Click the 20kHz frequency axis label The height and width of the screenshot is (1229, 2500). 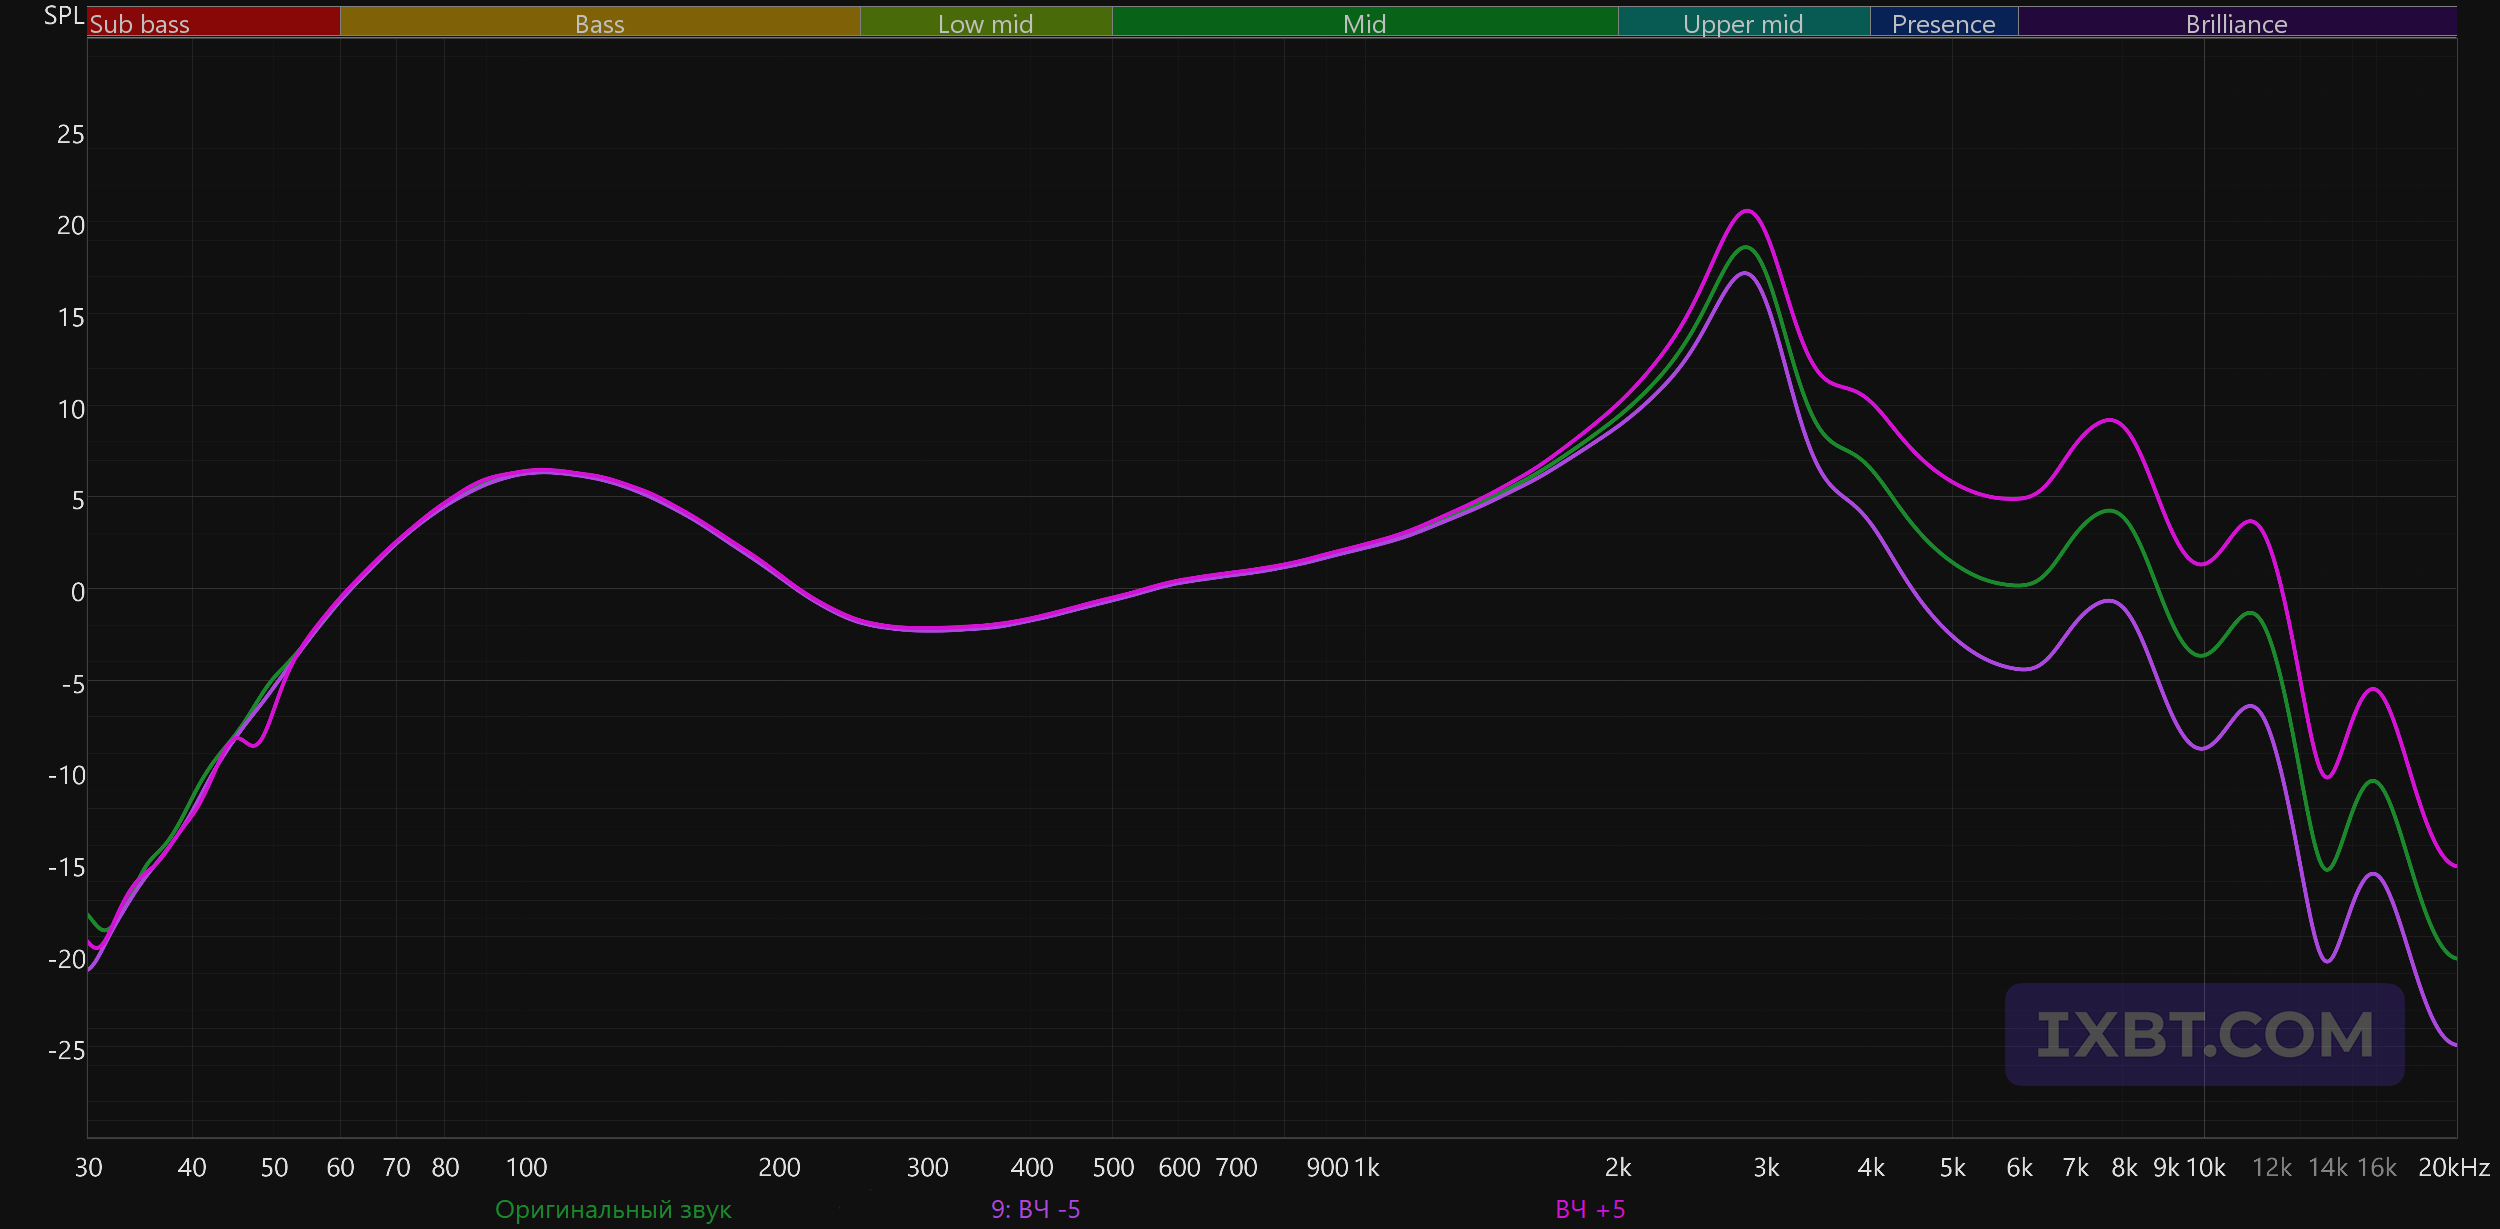2453,1168
